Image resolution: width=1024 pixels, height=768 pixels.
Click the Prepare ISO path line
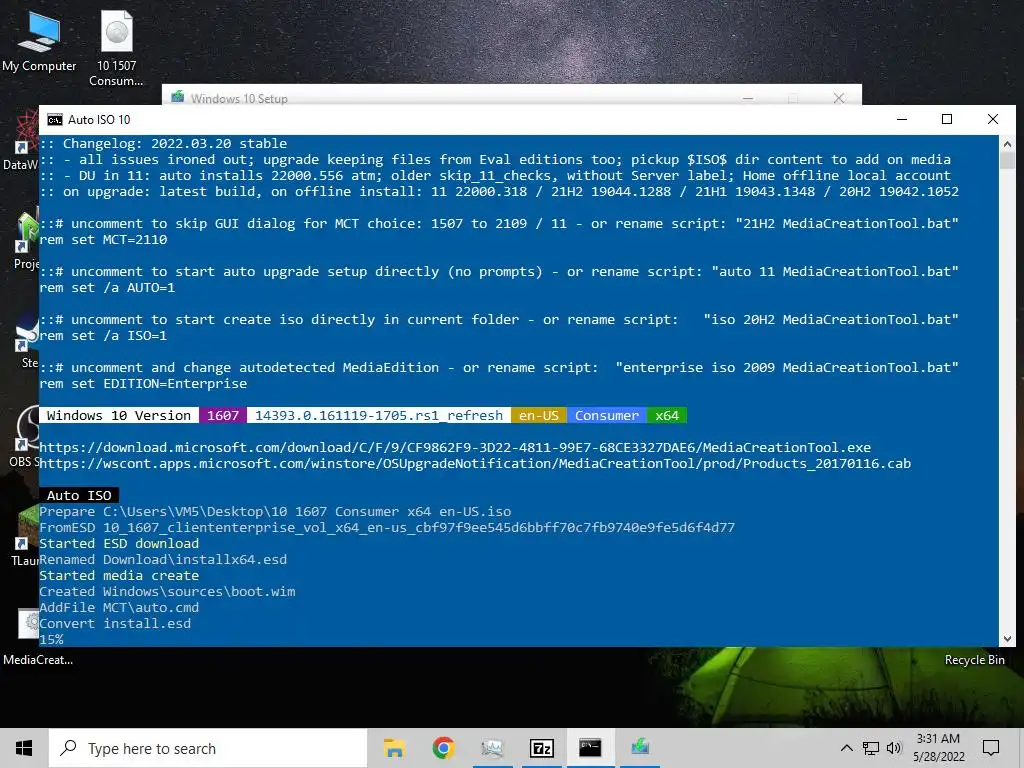coord(275,511)
